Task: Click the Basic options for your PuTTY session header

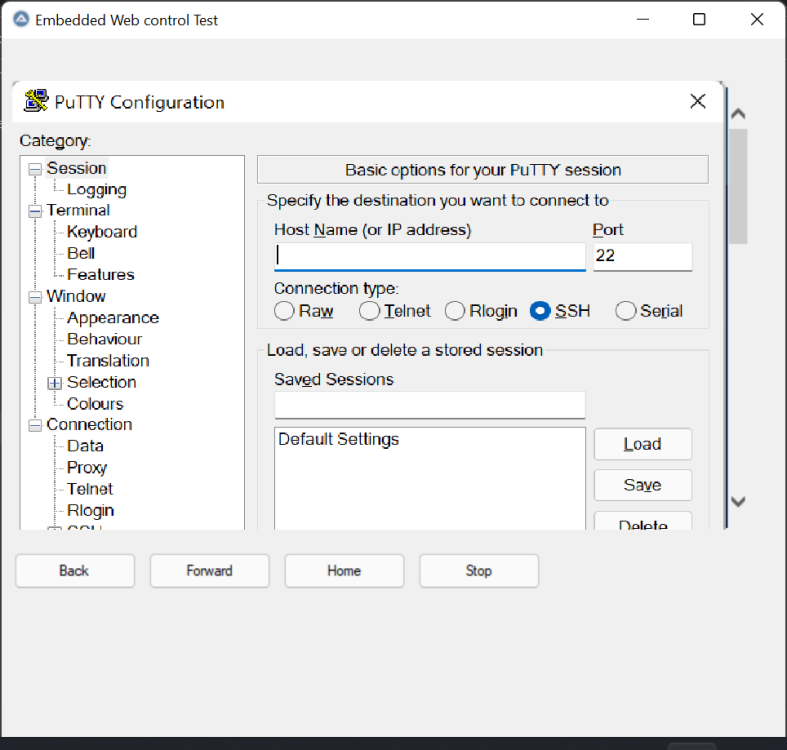Action: click(483, 170)
